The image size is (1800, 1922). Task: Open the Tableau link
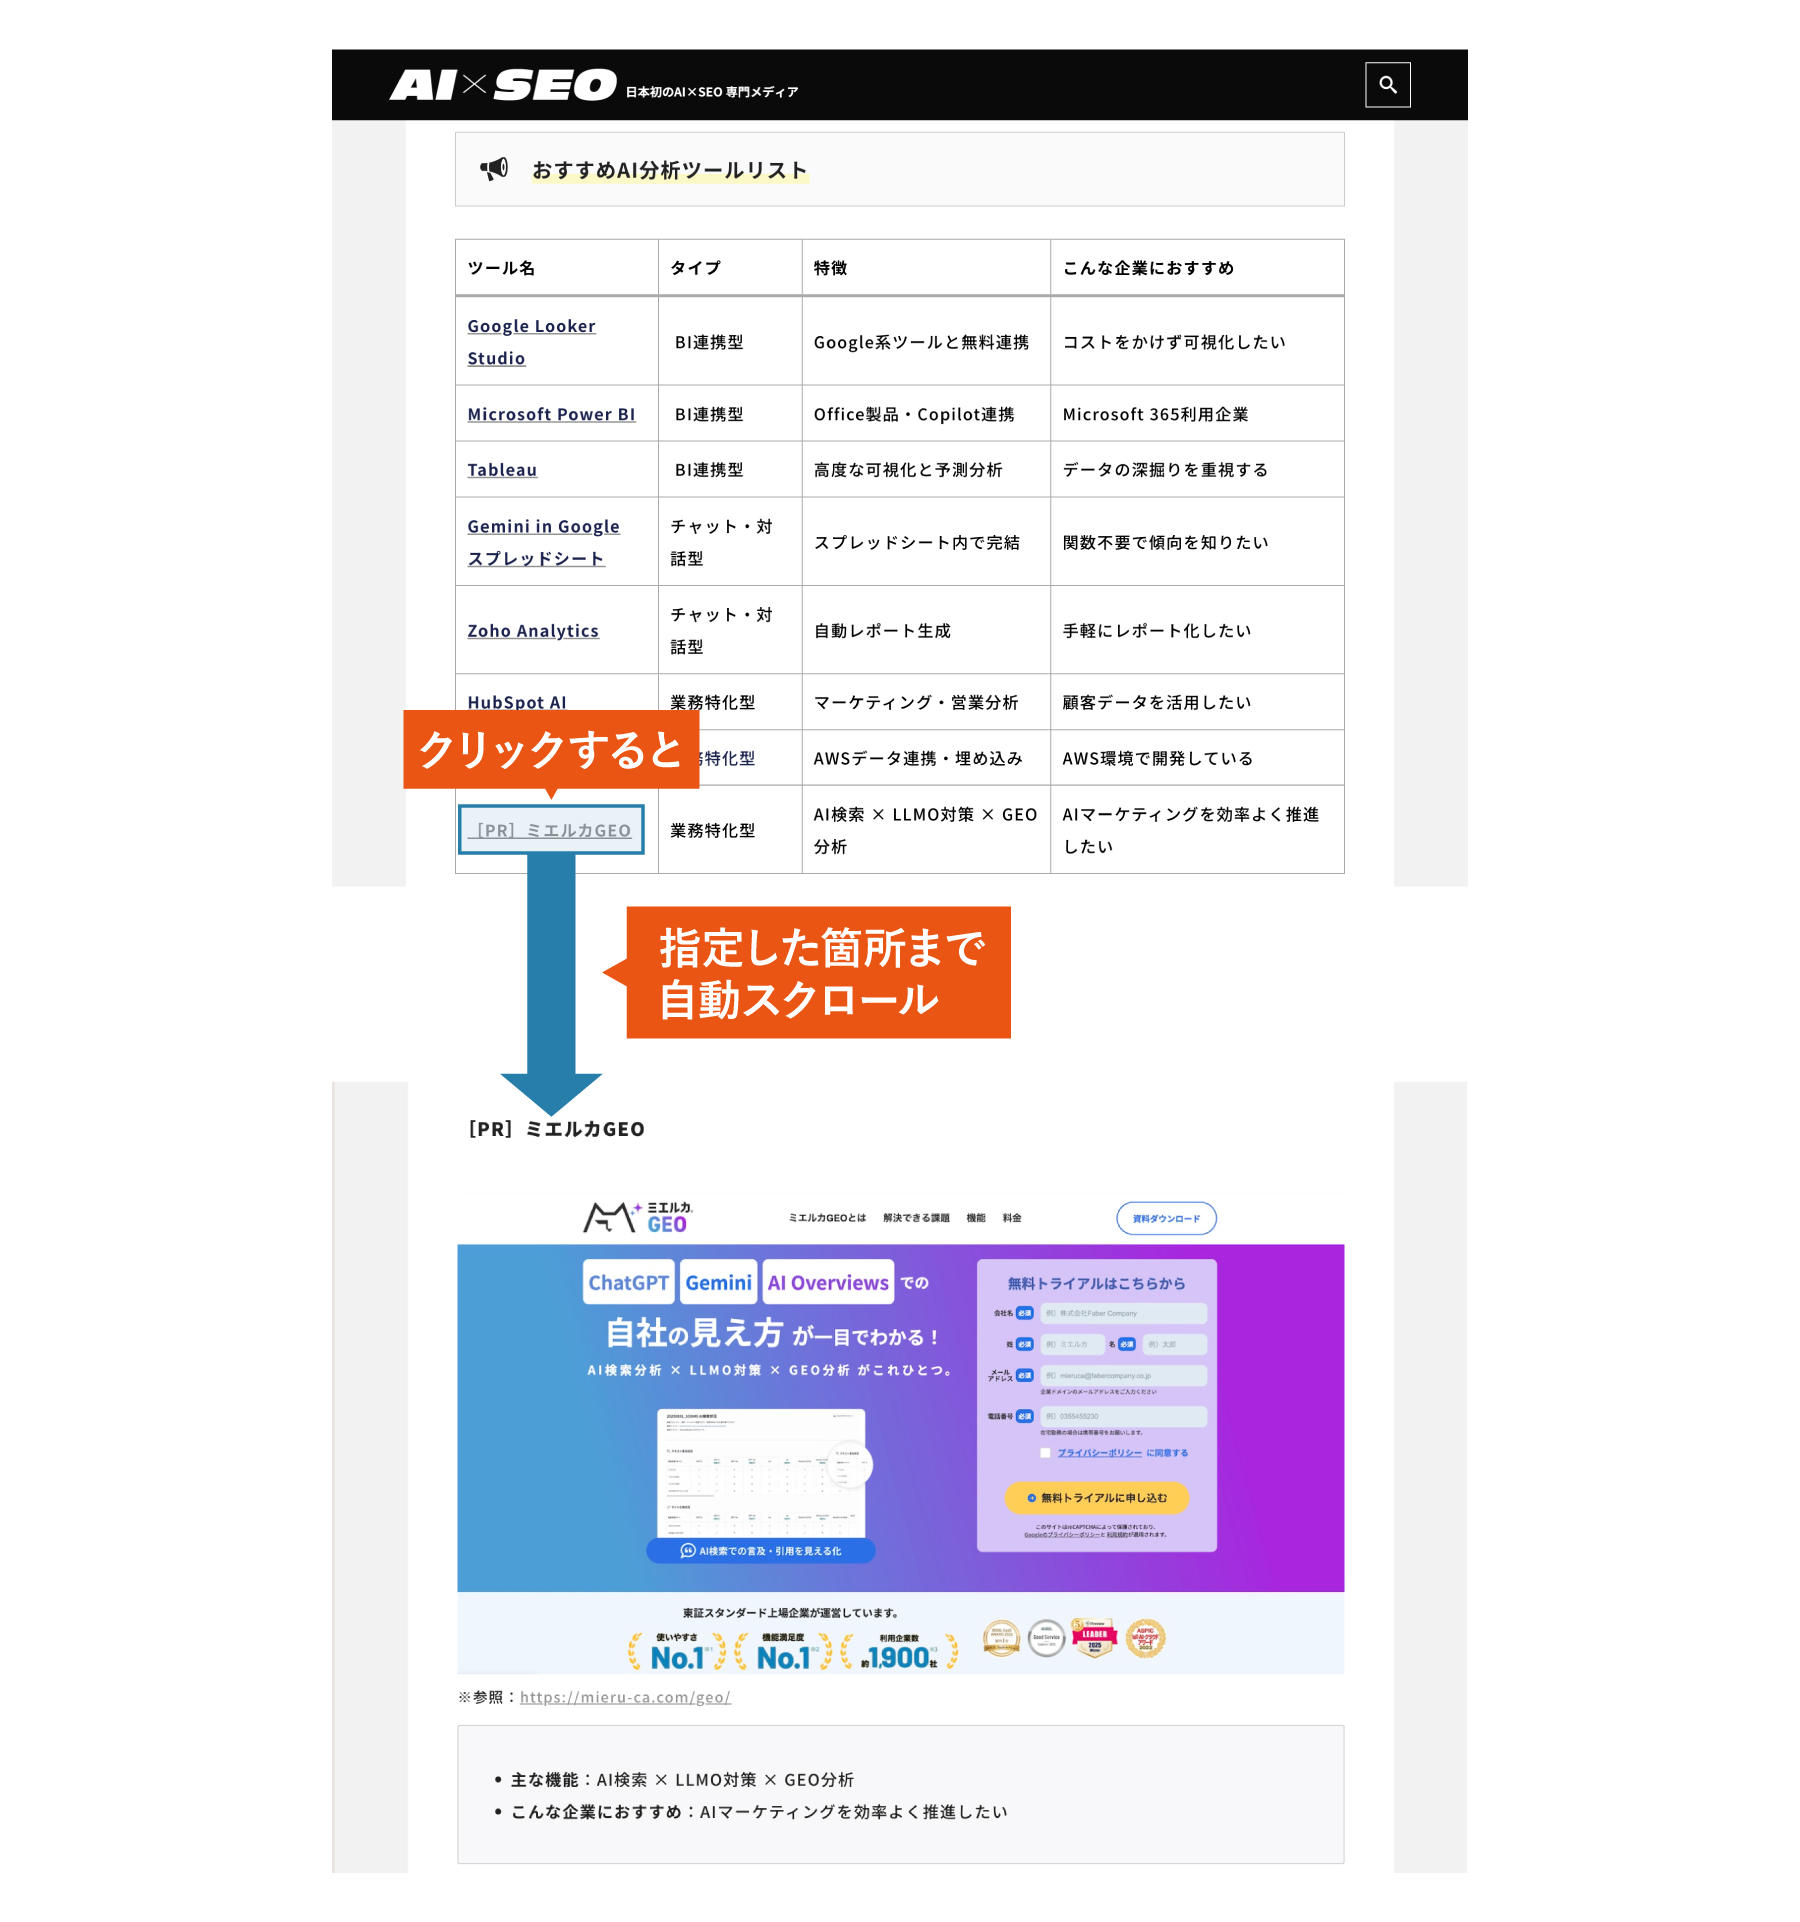(x=502, y=470)
